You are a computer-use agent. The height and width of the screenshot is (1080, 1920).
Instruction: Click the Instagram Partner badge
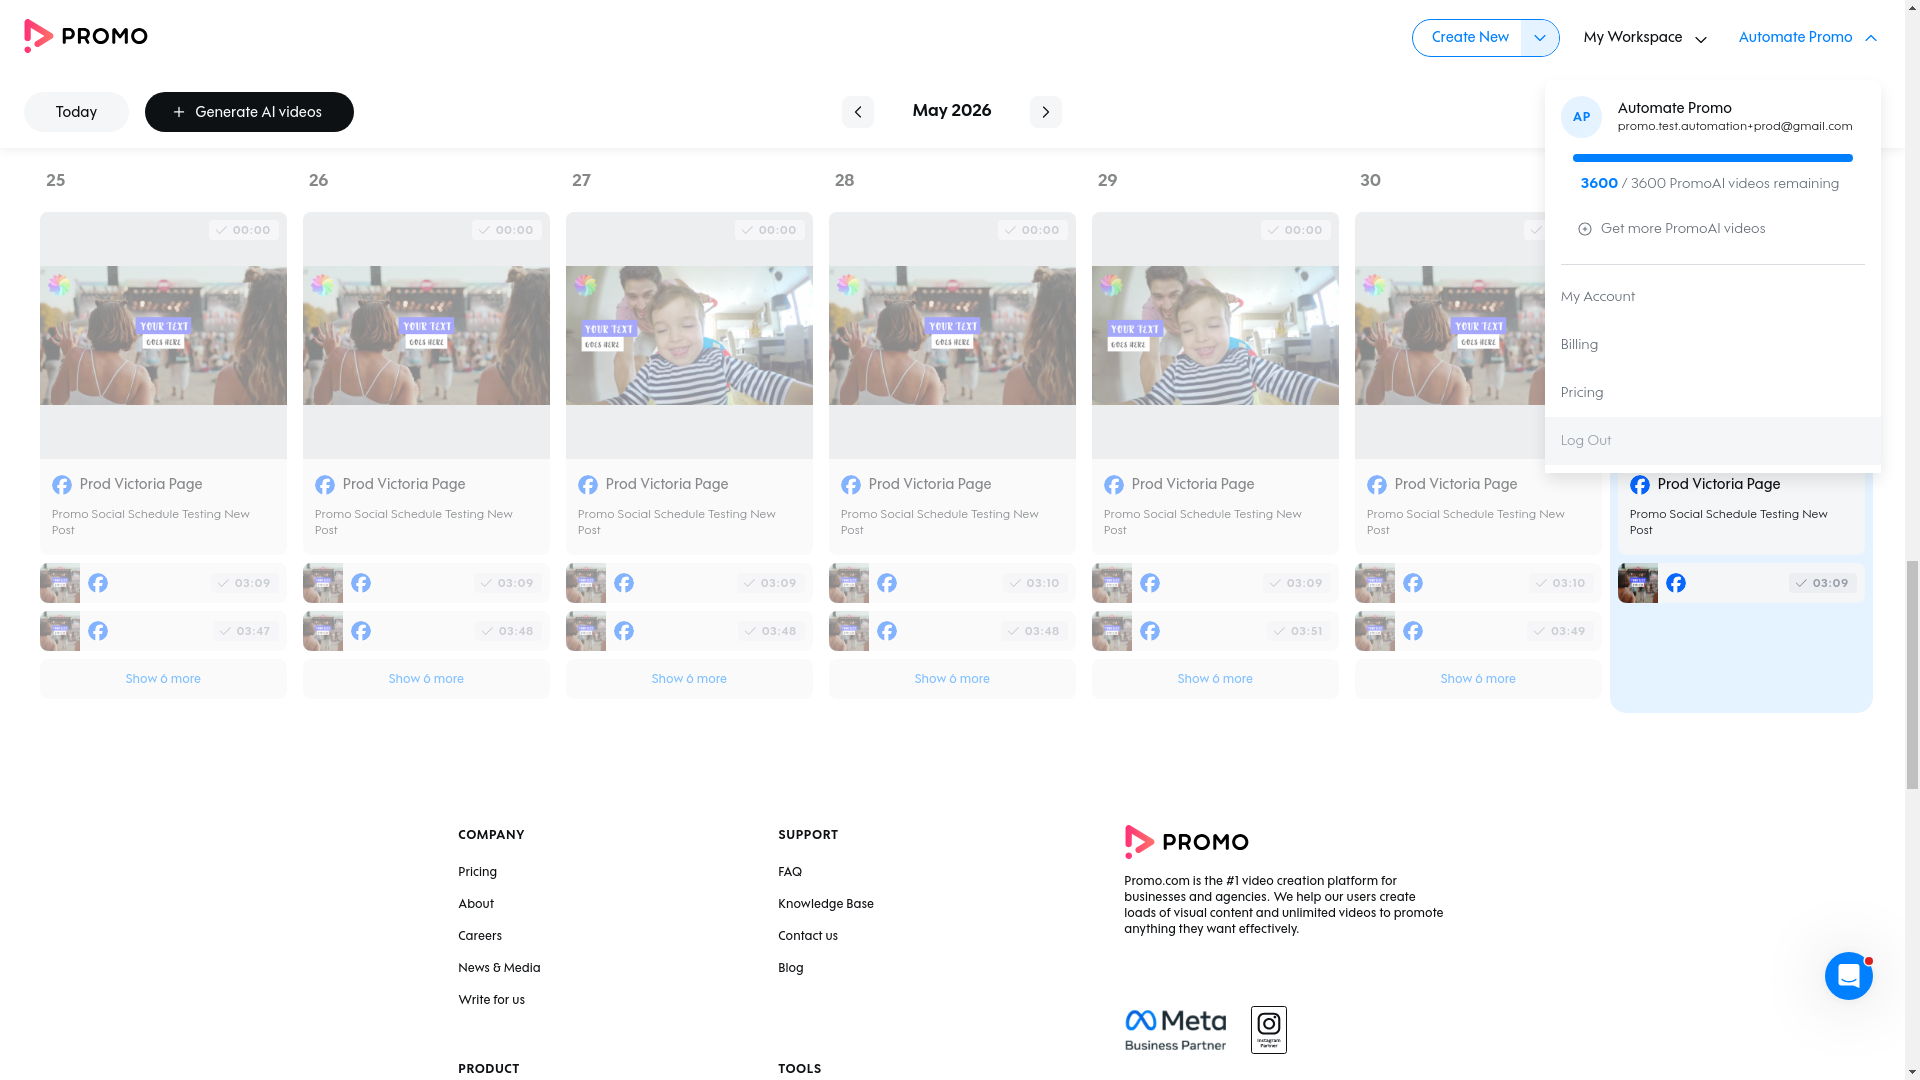click(x=1268, y=1030)
